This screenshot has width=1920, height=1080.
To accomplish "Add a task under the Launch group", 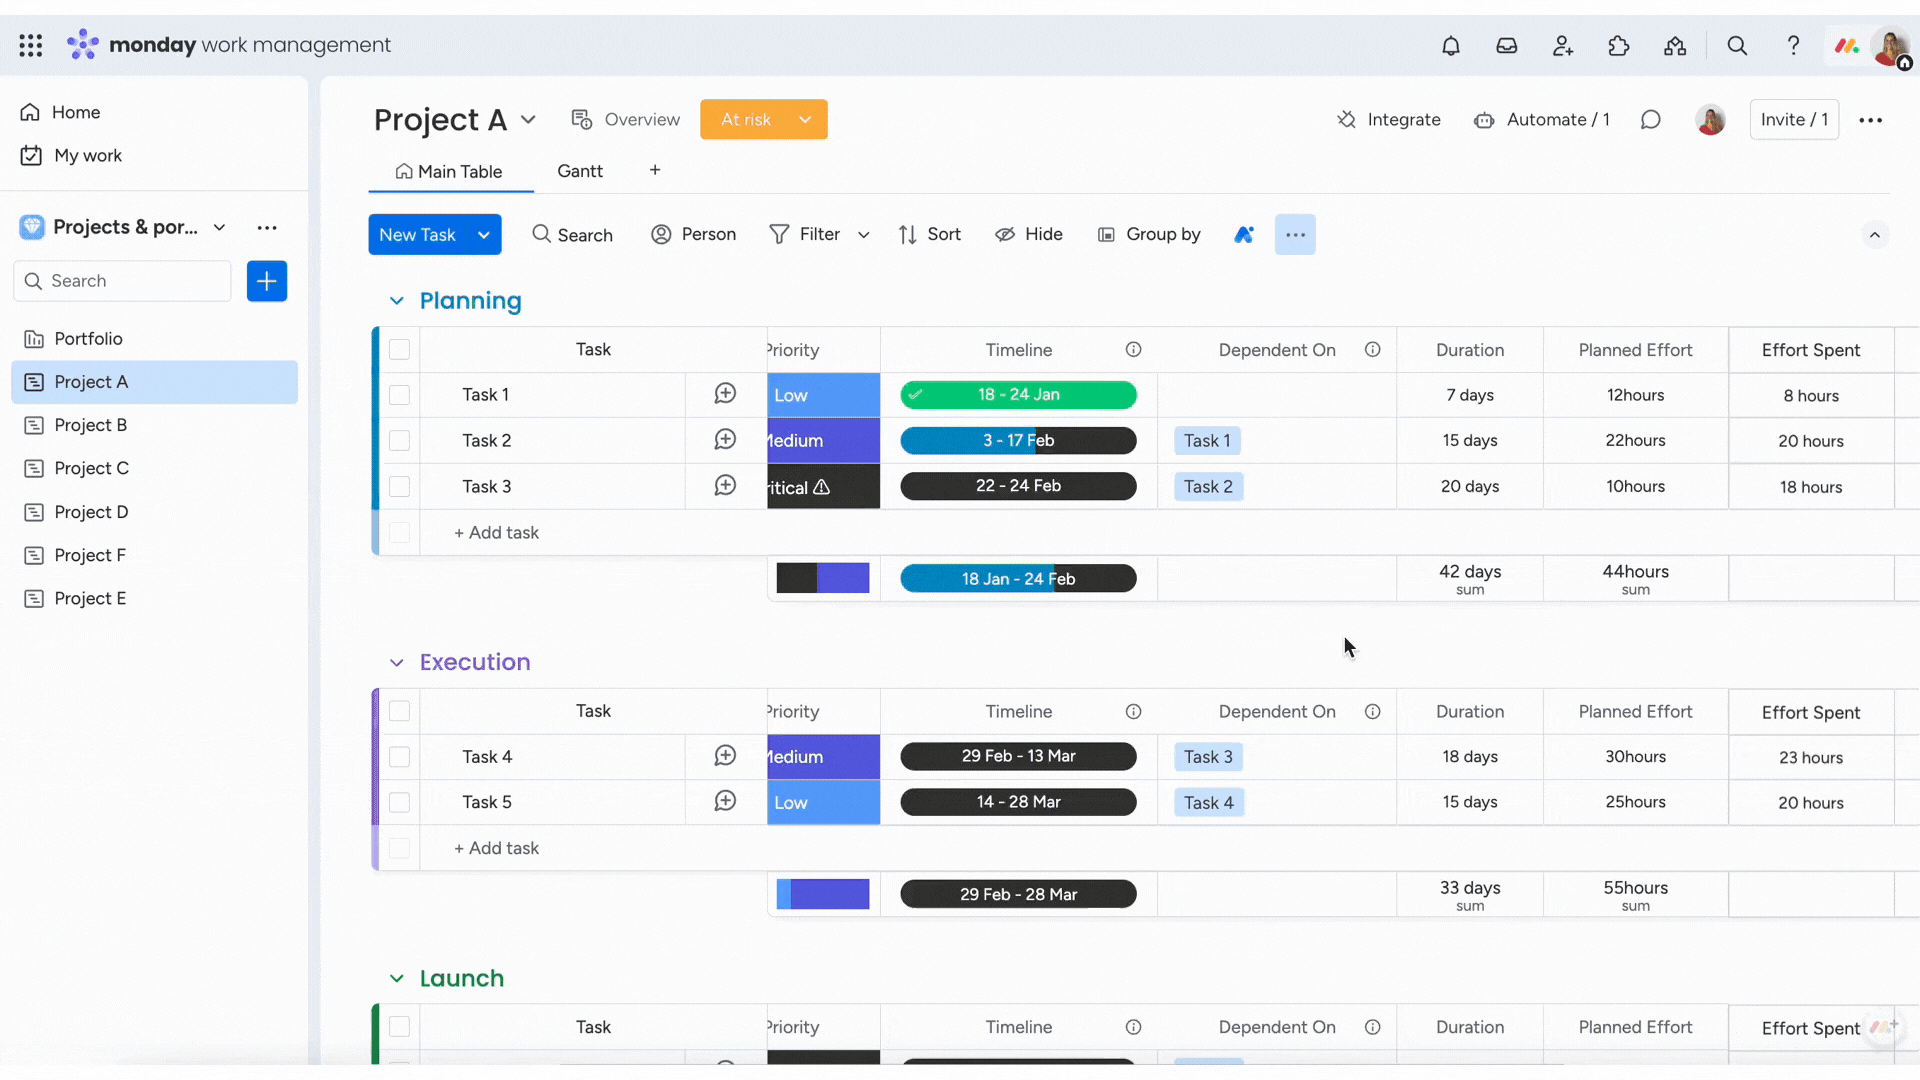I will (497, 1075).
